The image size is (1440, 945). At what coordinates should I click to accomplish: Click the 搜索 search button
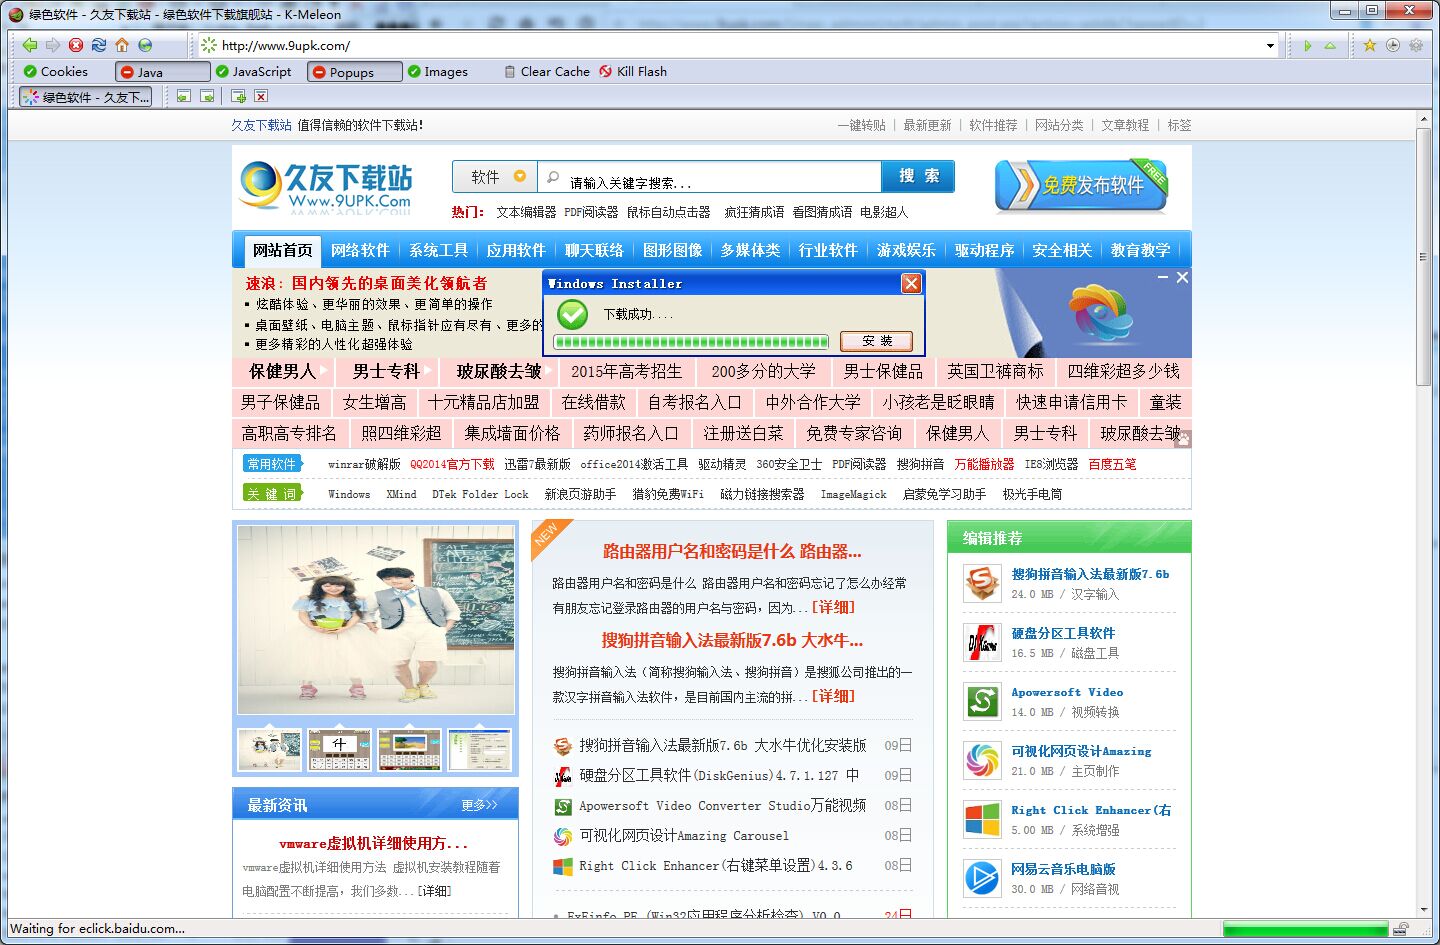(918, 176)
